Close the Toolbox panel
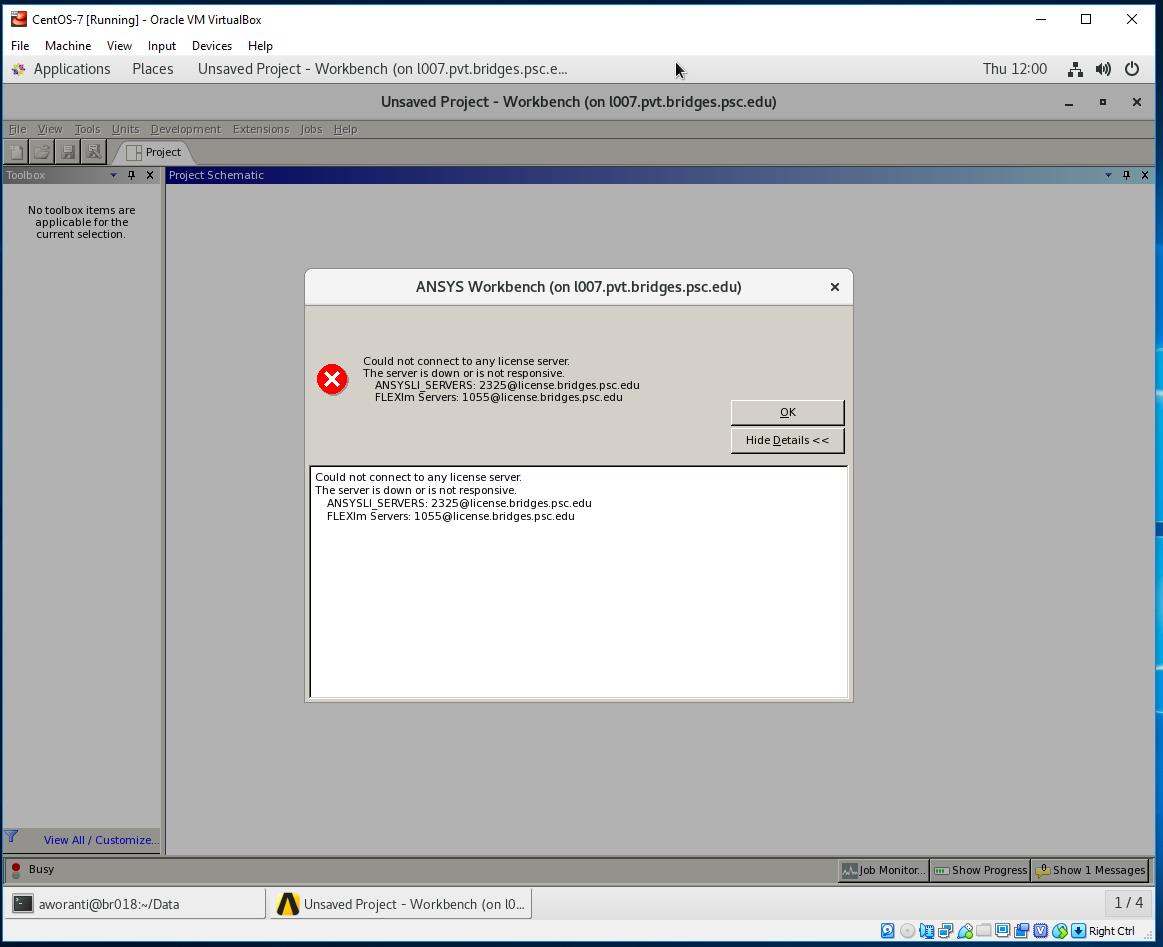The height and width of the screenshot is (947, 1163). click(x=150, y=175)
